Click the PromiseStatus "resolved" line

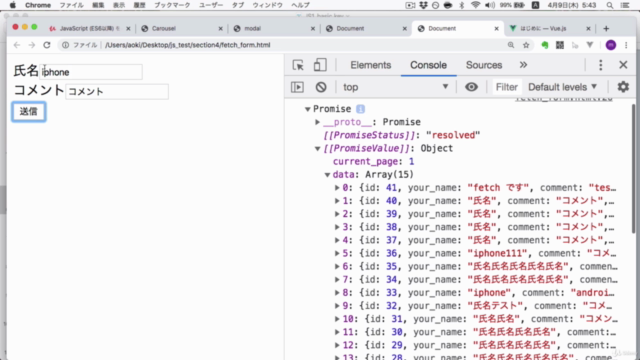tap(402, 135)
